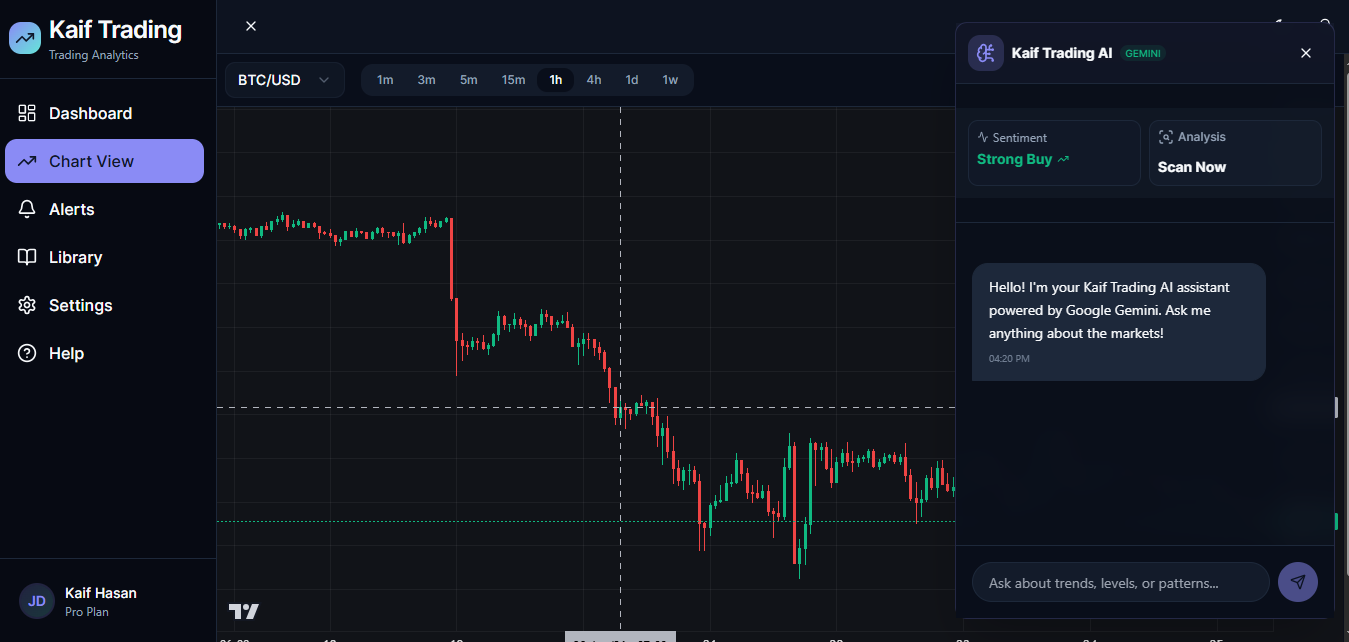
Task: Click the Dashboard grid icon
Action: (27, 113)
